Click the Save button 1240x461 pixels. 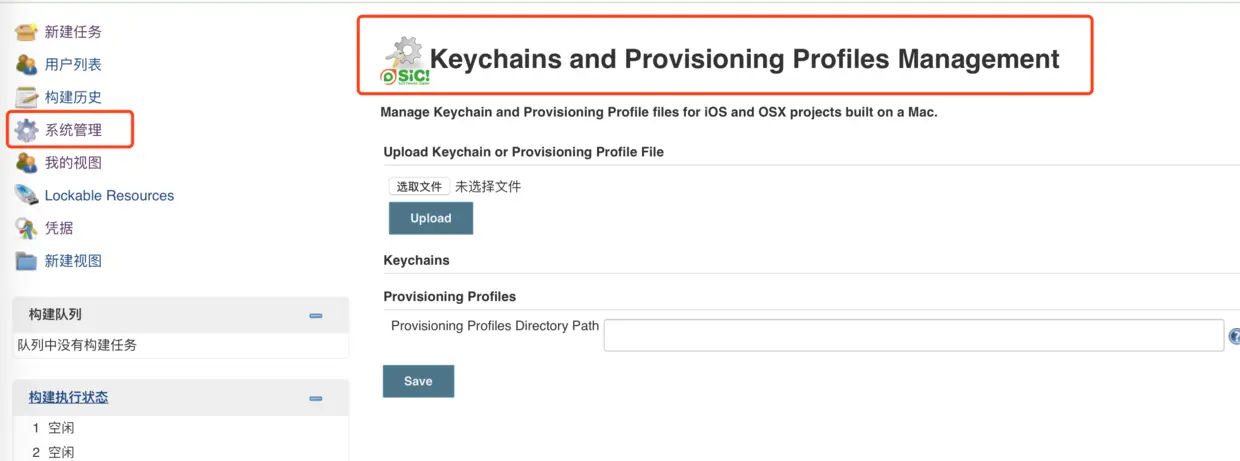pos(418,381)
